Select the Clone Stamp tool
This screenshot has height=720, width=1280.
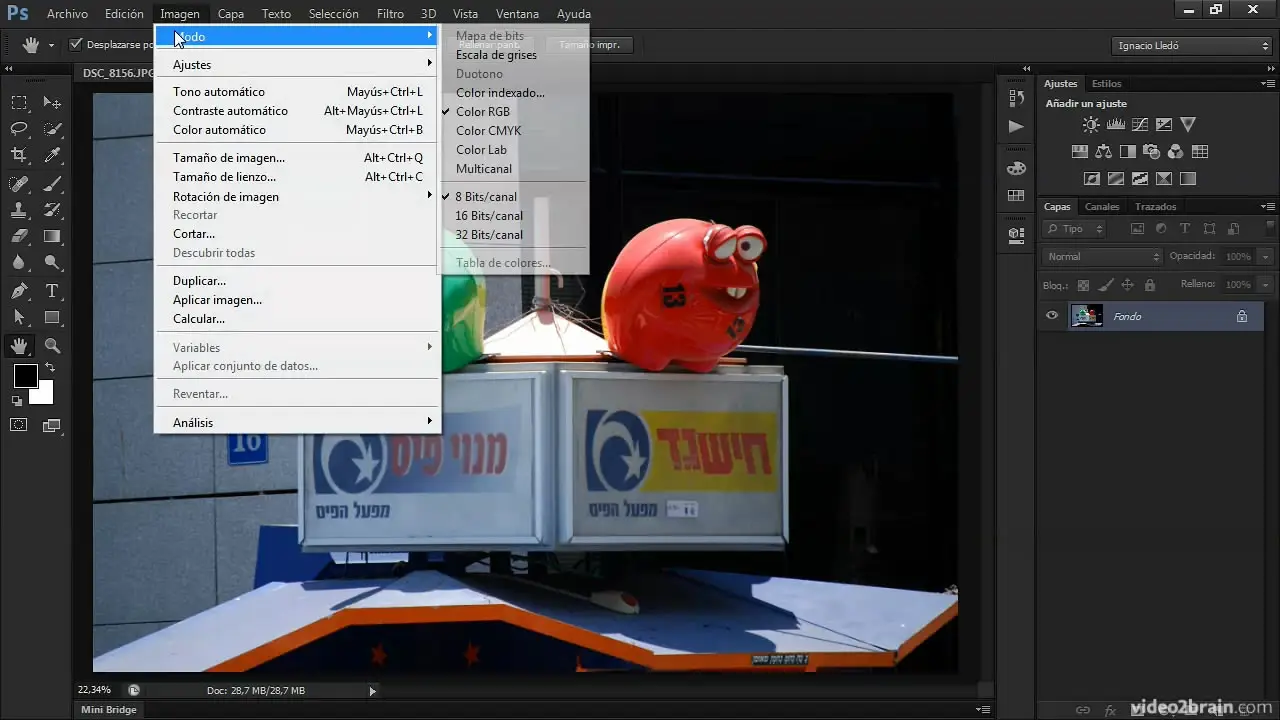[x=19, y=210]
